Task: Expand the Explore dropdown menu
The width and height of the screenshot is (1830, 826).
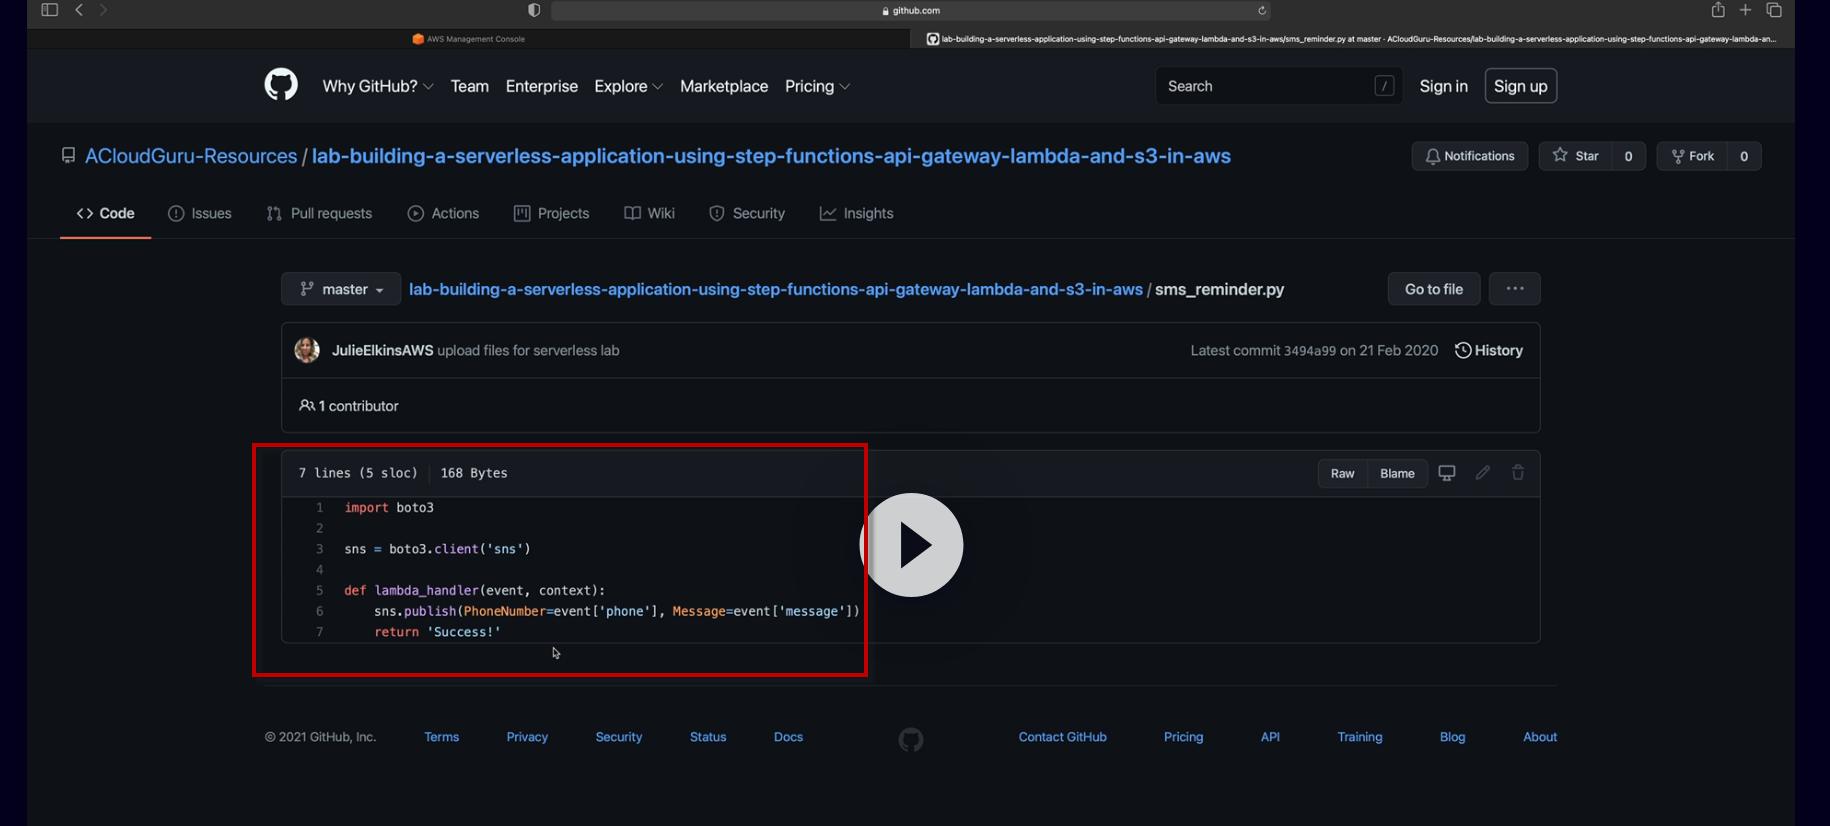Action: [629, 86]
